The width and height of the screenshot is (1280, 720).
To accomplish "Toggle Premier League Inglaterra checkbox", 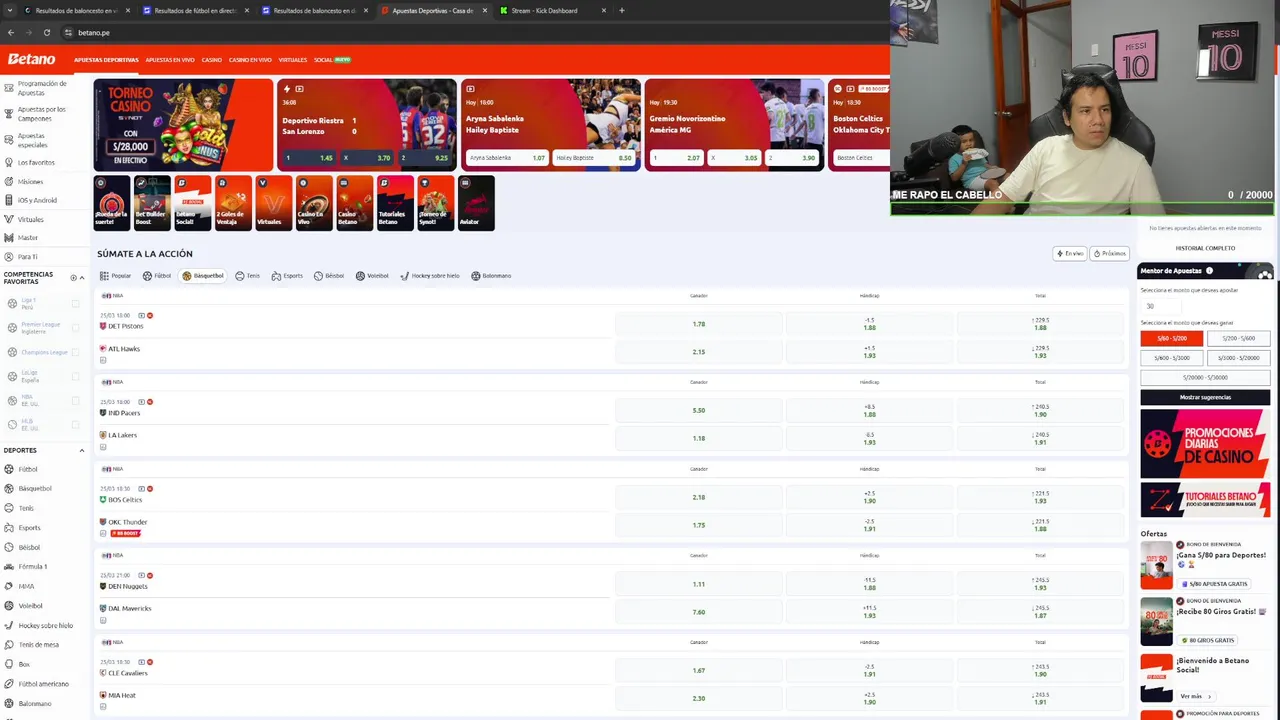I will point(76,328).
